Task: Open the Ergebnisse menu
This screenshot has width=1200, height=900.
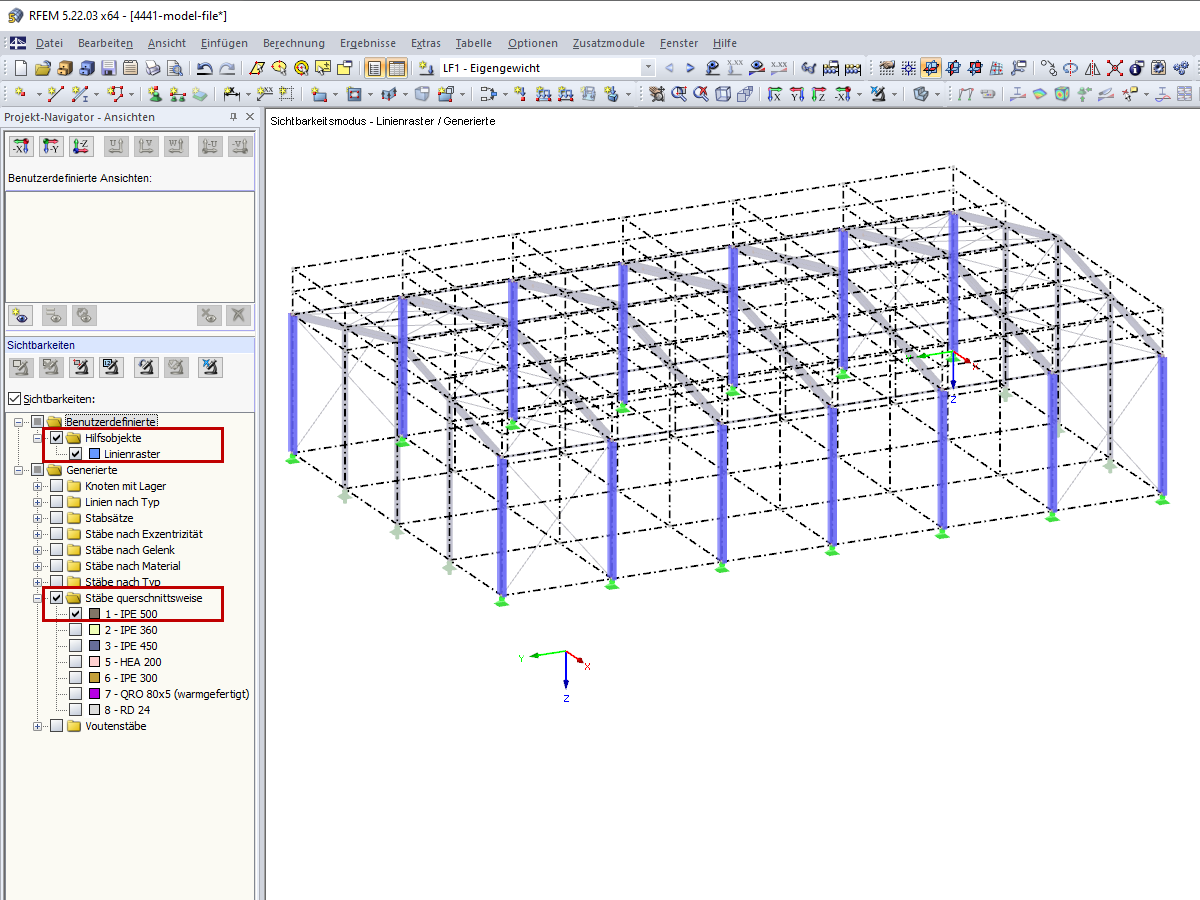Action: [367, 43]
